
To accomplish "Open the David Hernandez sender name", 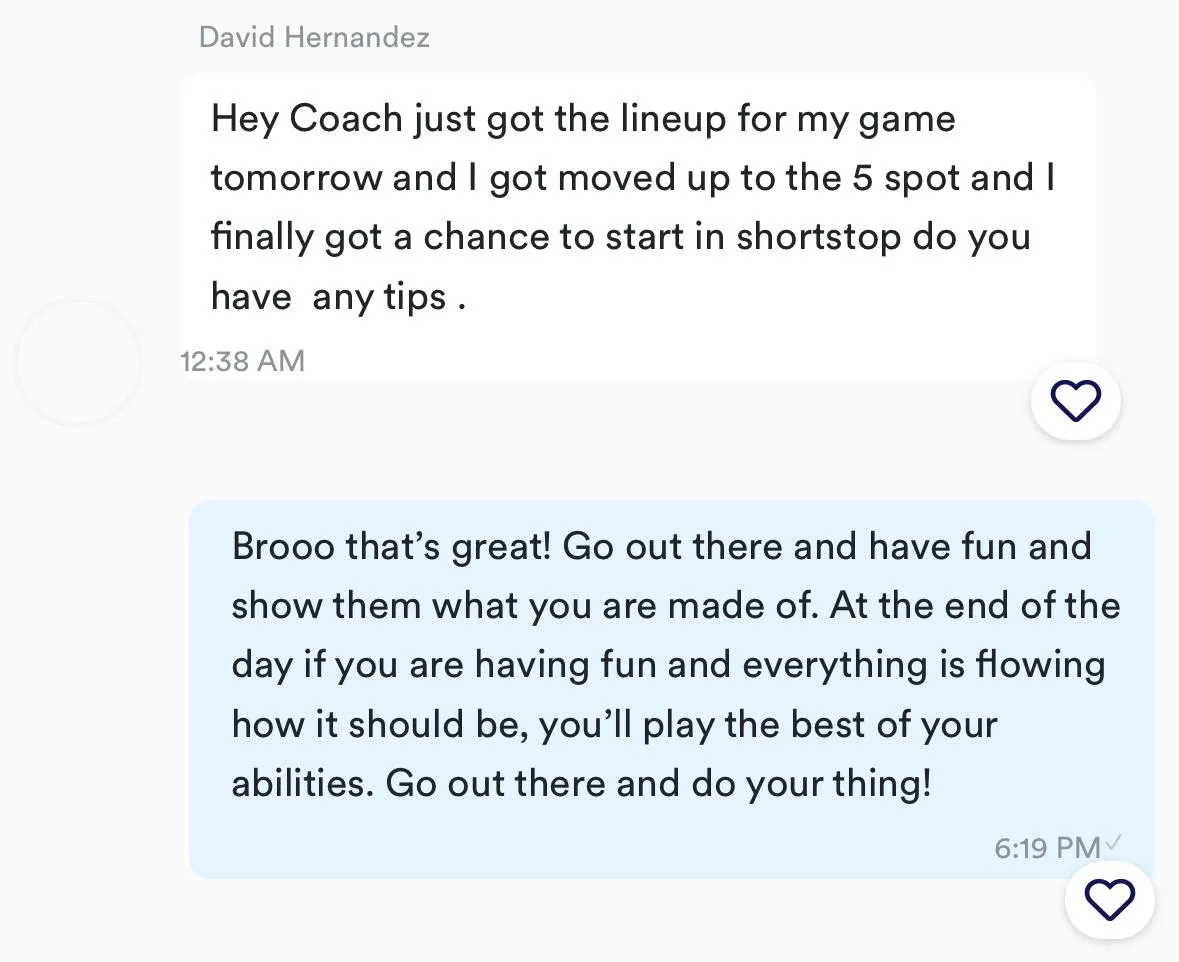I will click(x=314, y=37).
